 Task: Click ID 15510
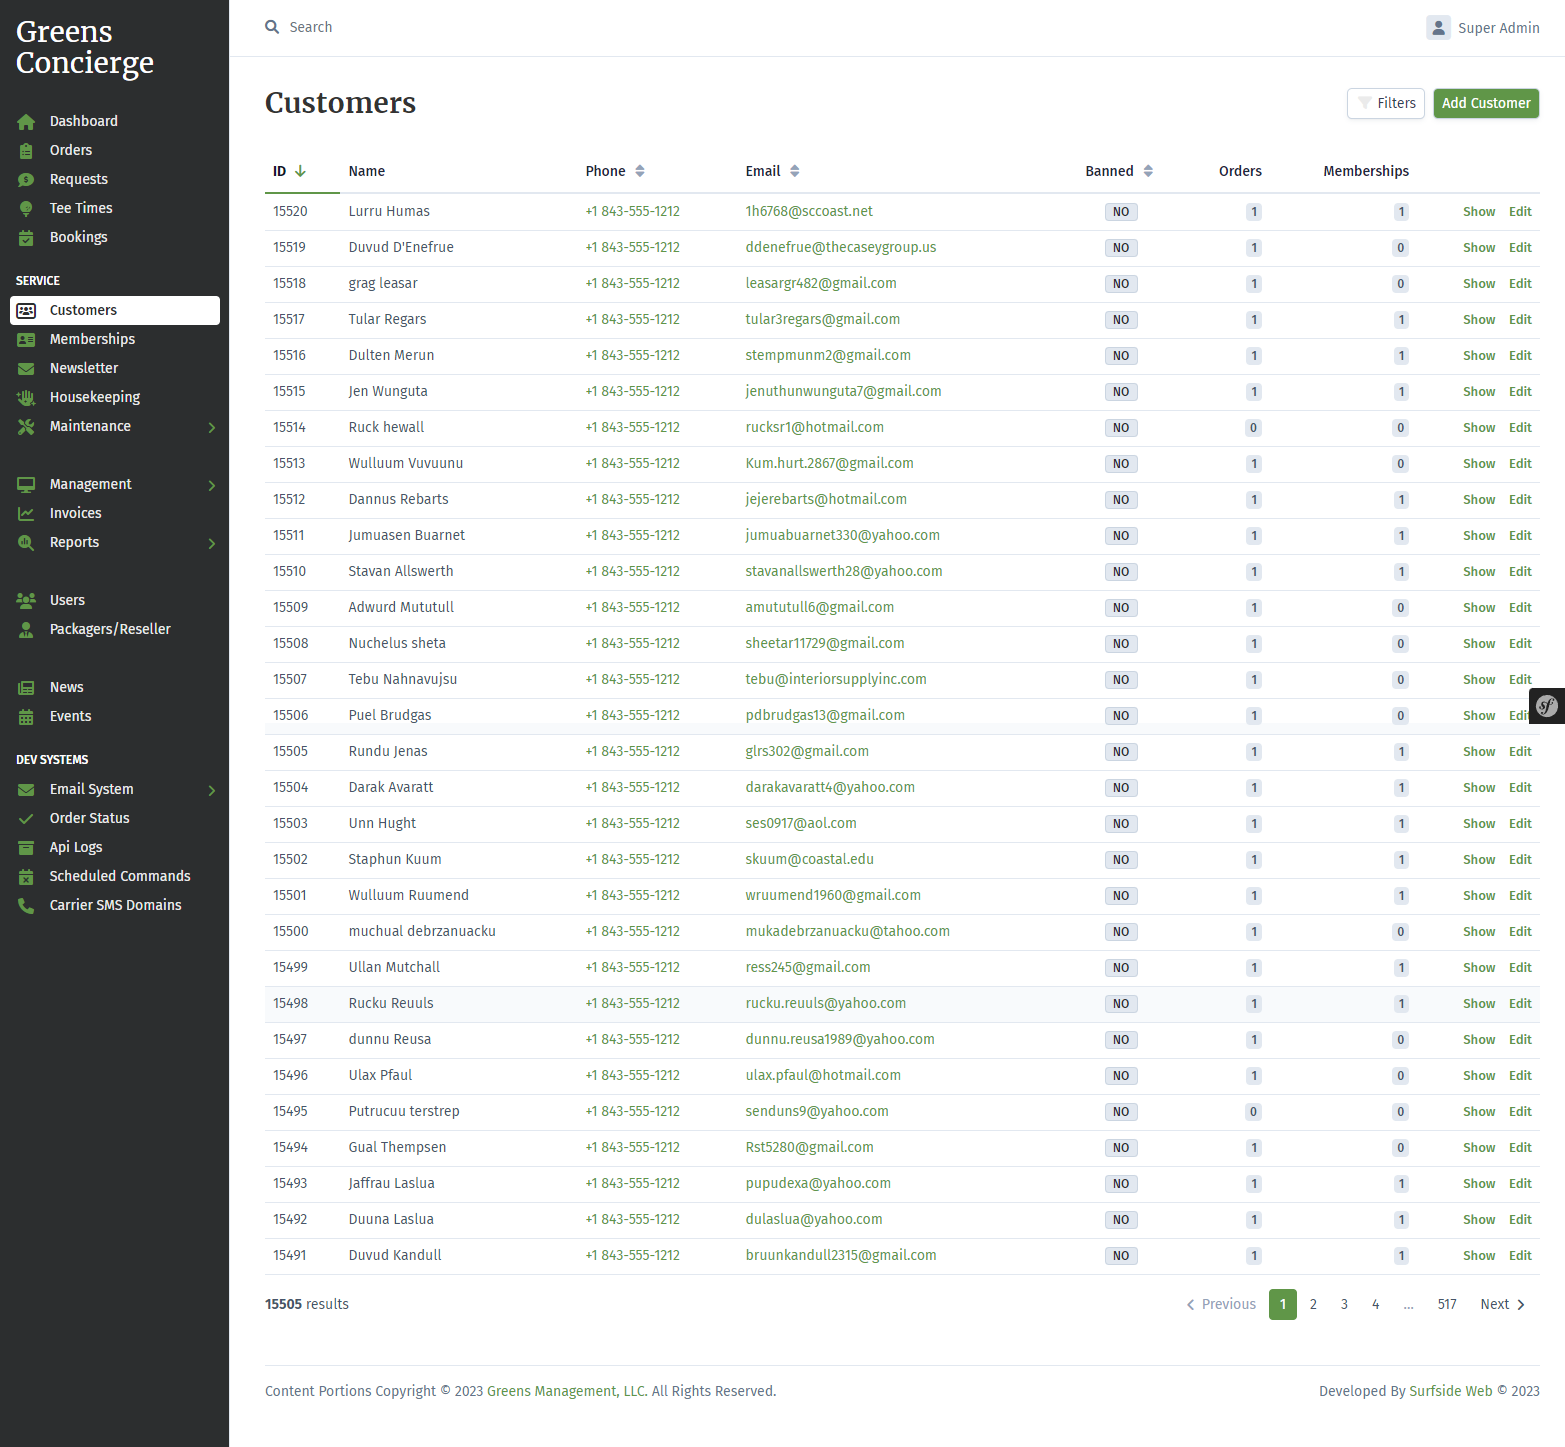point(290,571)
